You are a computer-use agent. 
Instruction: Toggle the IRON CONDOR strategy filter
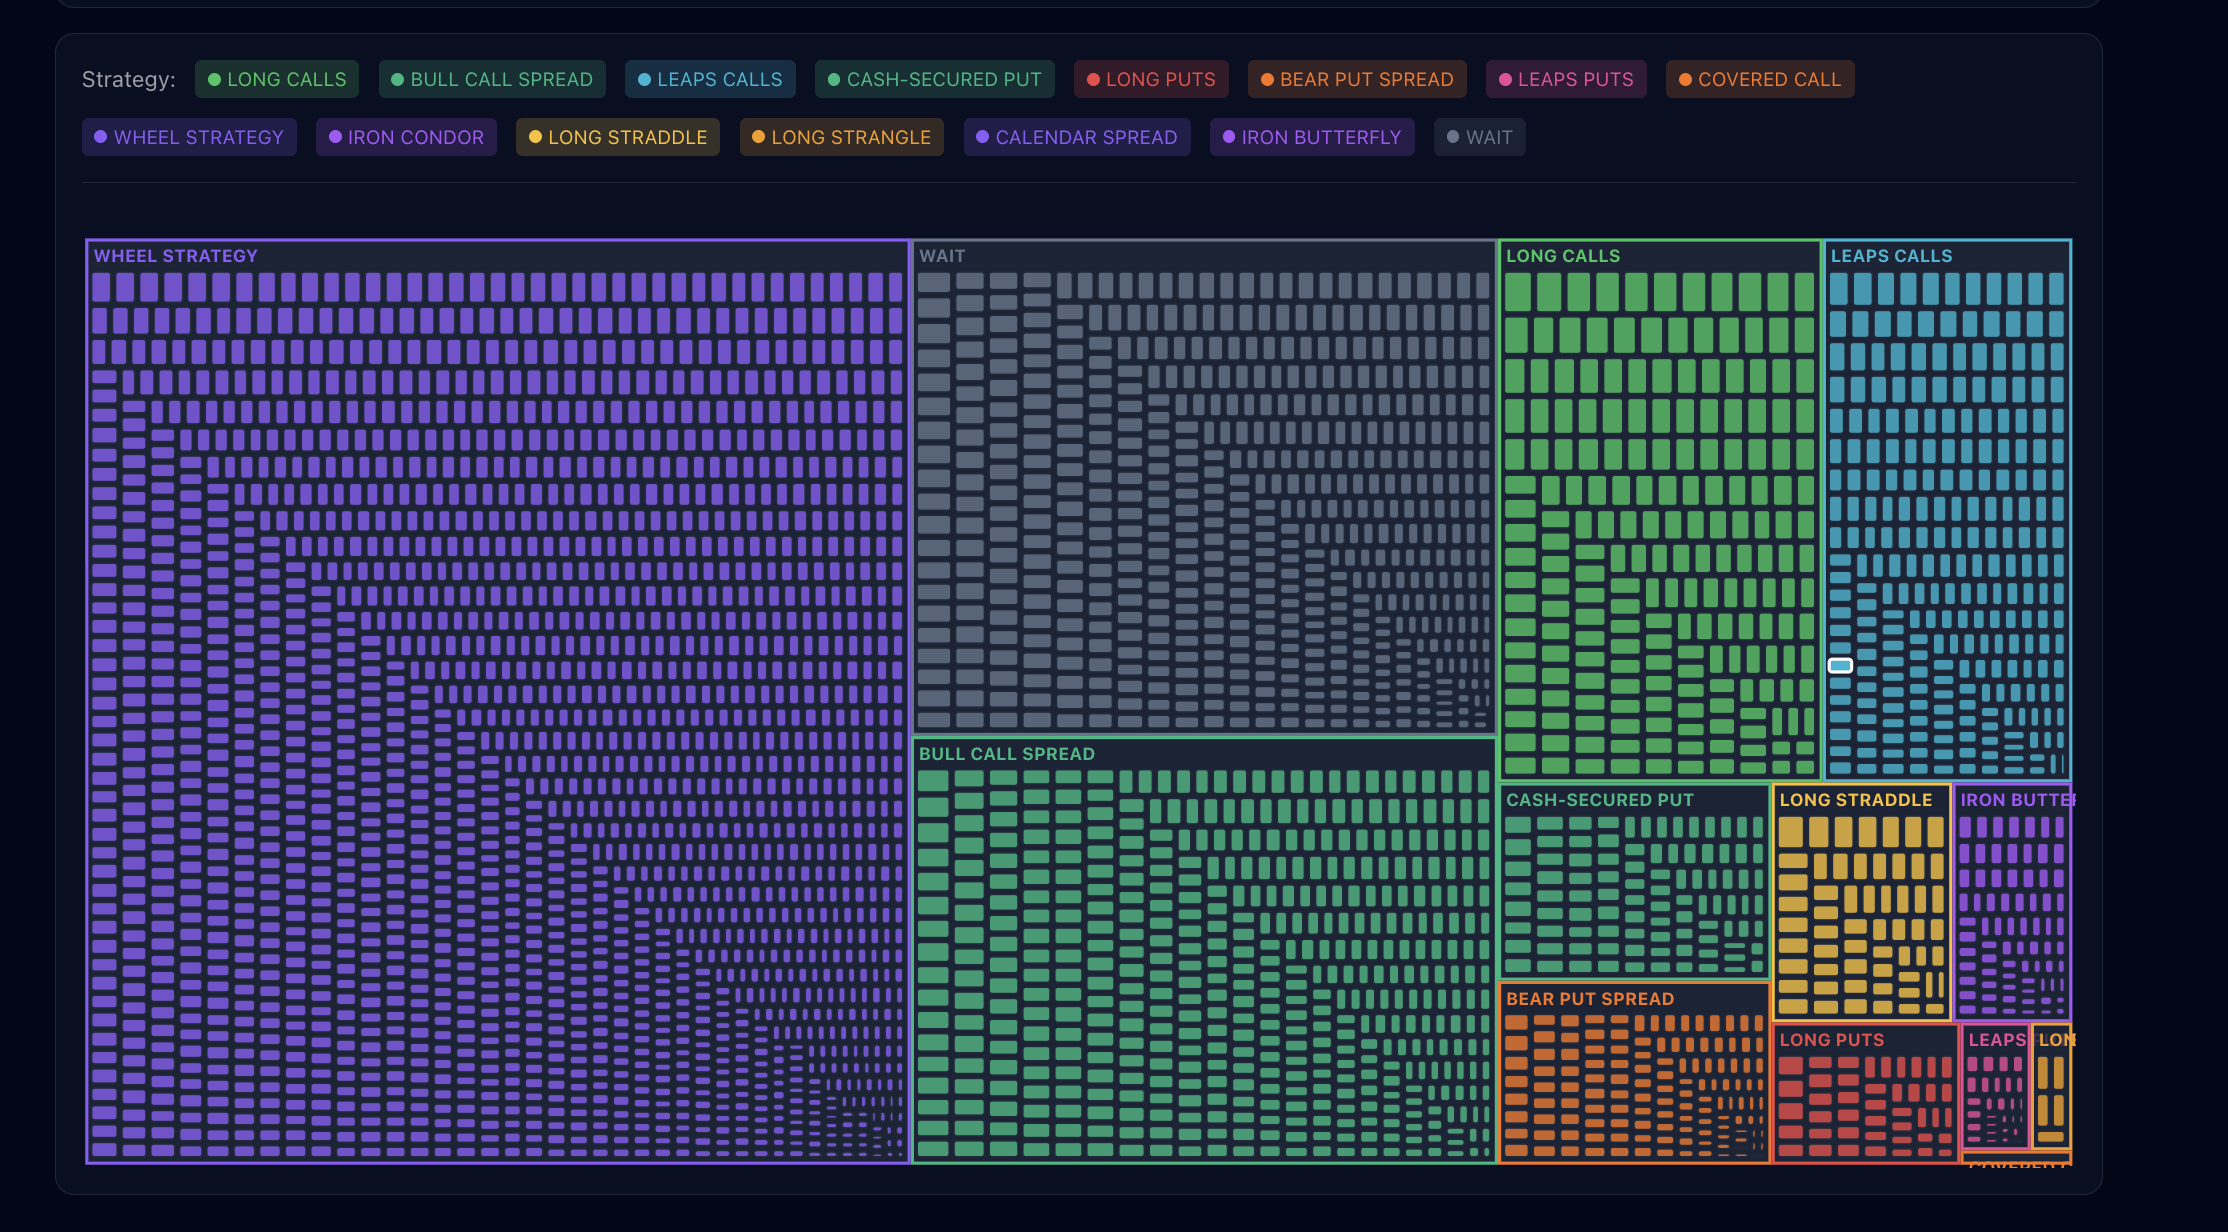[x=406, y=137]
